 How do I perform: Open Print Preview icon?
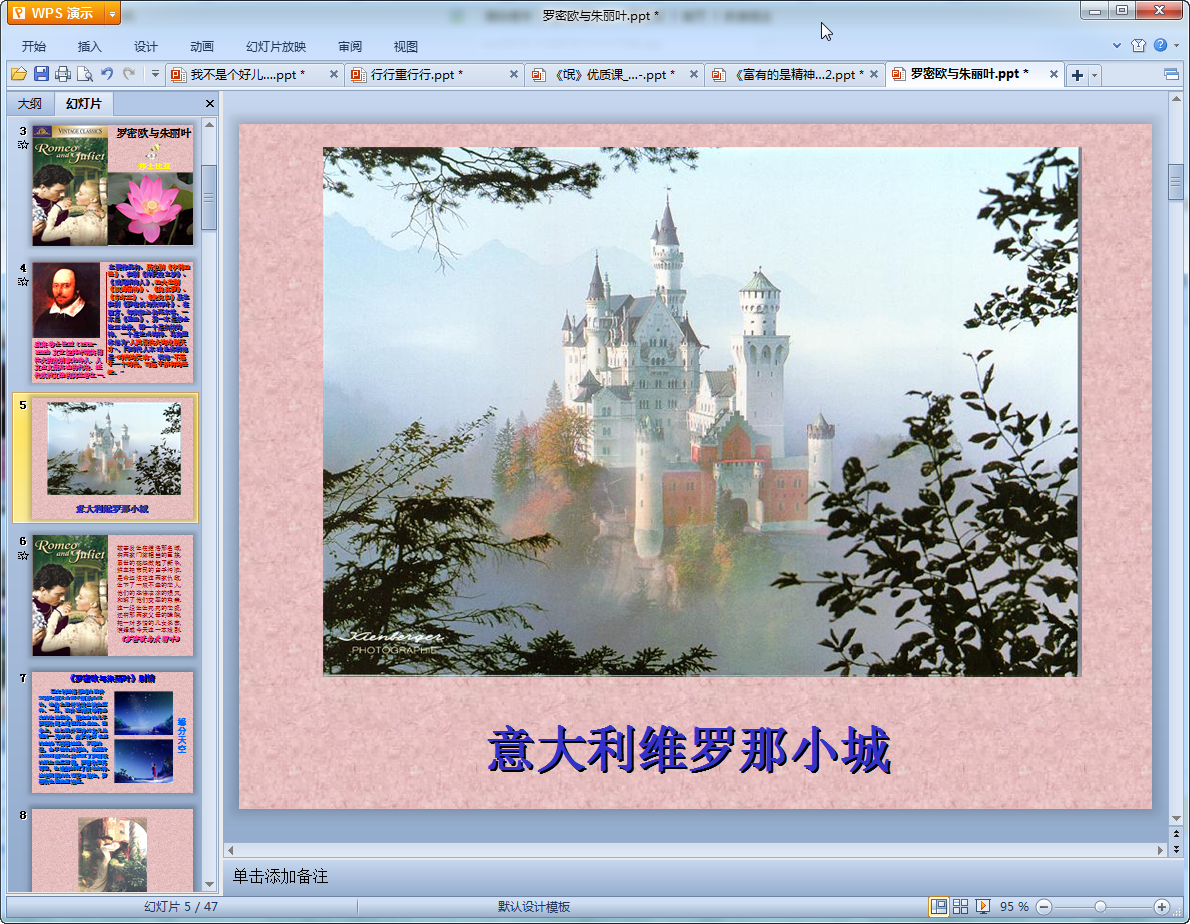85,74
